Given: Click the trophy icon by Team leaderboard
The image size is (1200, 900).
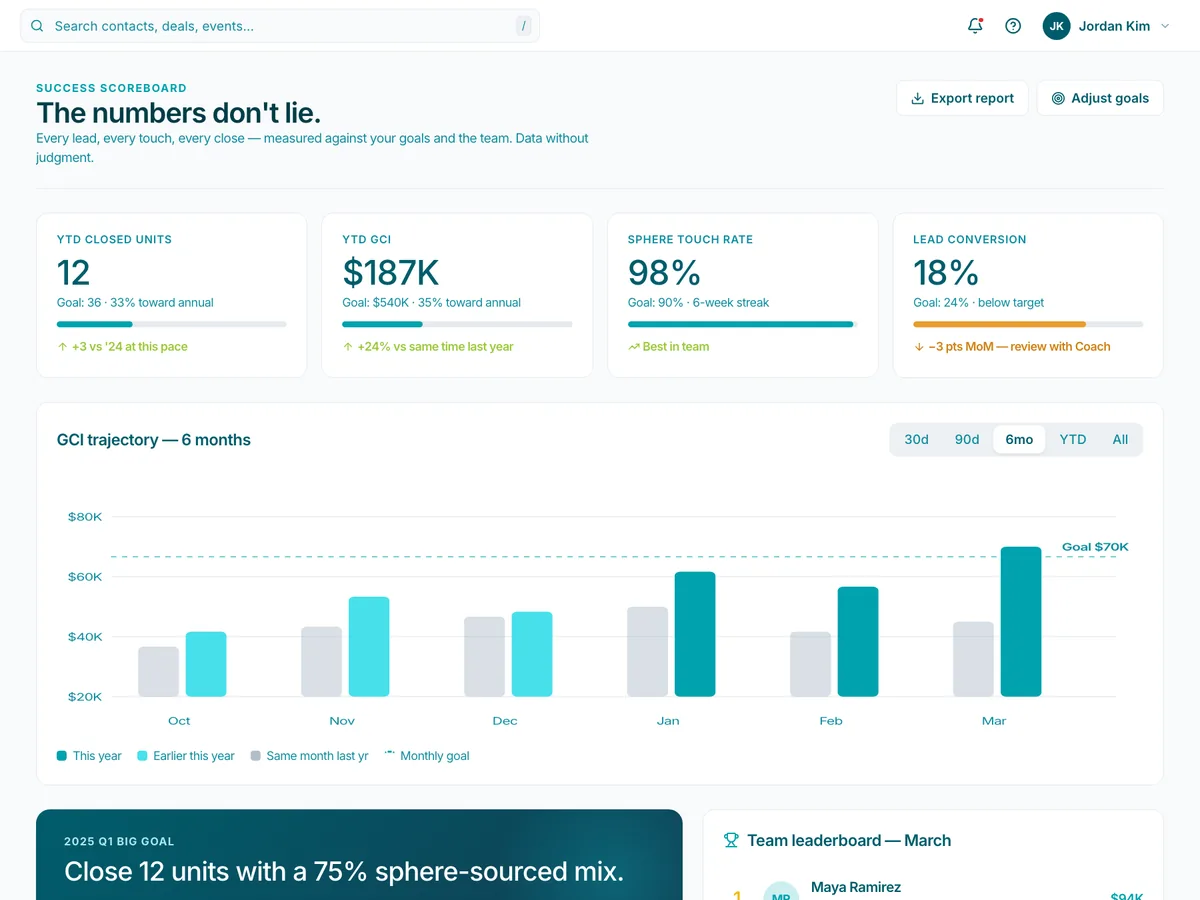Looking at the screenshot, I should tap(731, 840).
